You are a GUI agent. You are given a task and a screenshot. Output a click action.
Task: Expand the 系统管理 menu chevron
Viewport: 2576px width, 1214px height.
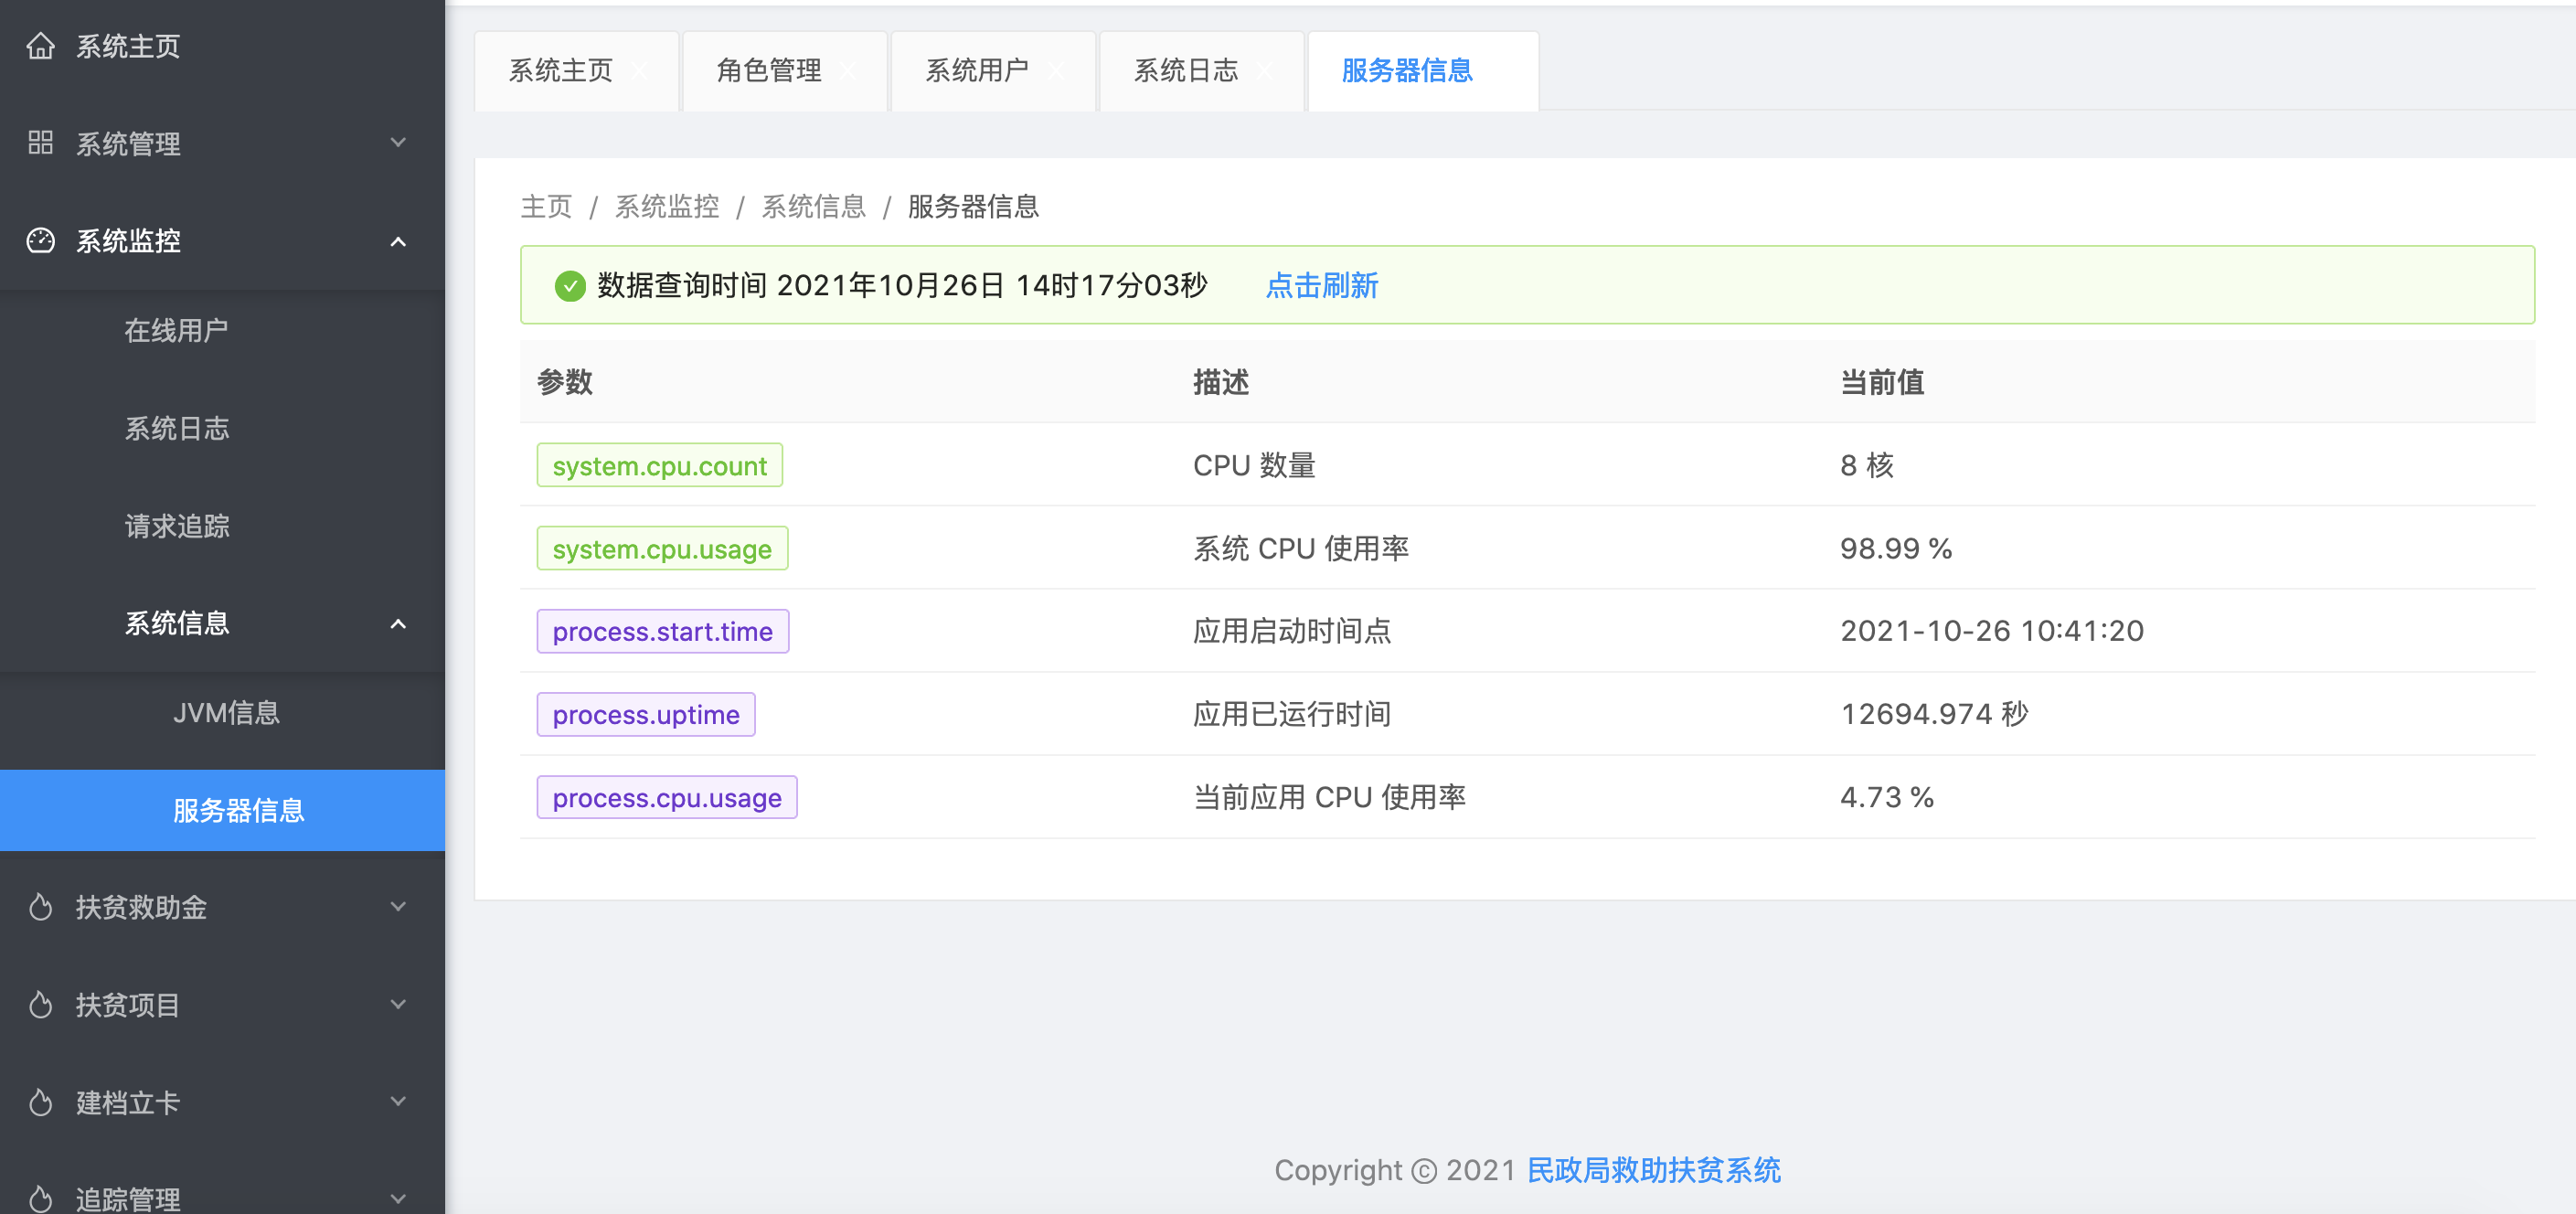click(398, 143)
